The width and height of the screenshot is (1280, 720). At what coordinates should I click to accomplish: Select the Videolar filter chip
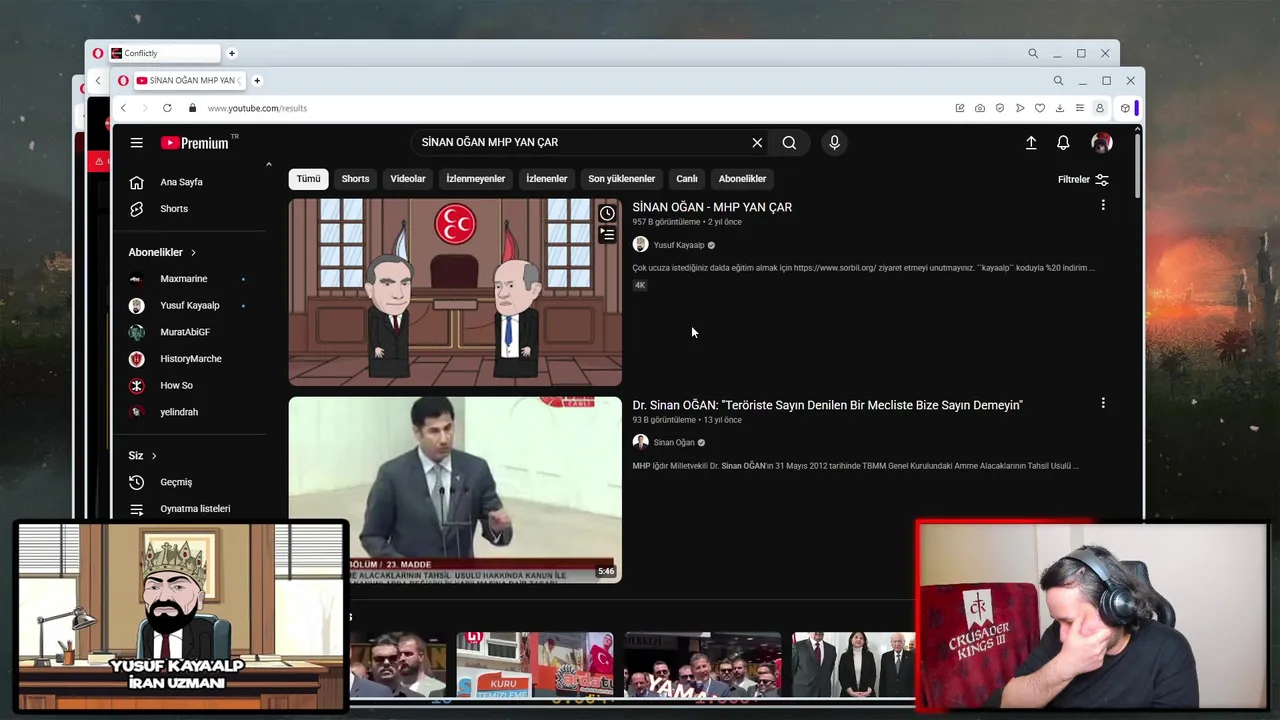pyautogui.click(x=408, y=179)
